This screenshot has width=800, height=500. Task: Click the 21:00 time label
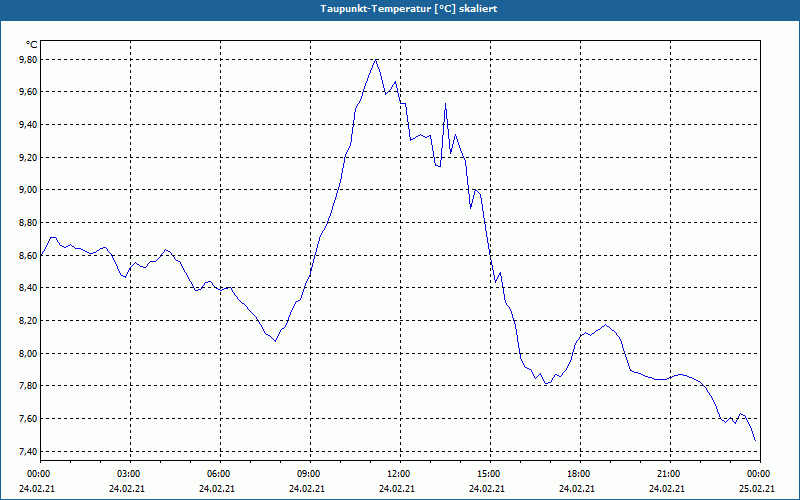[x=669, y=474]
